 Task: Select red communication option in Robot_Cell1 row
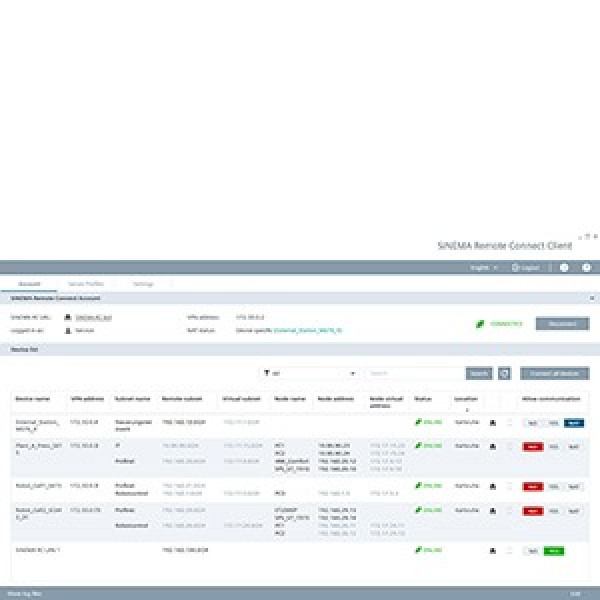tap(533, 486)
